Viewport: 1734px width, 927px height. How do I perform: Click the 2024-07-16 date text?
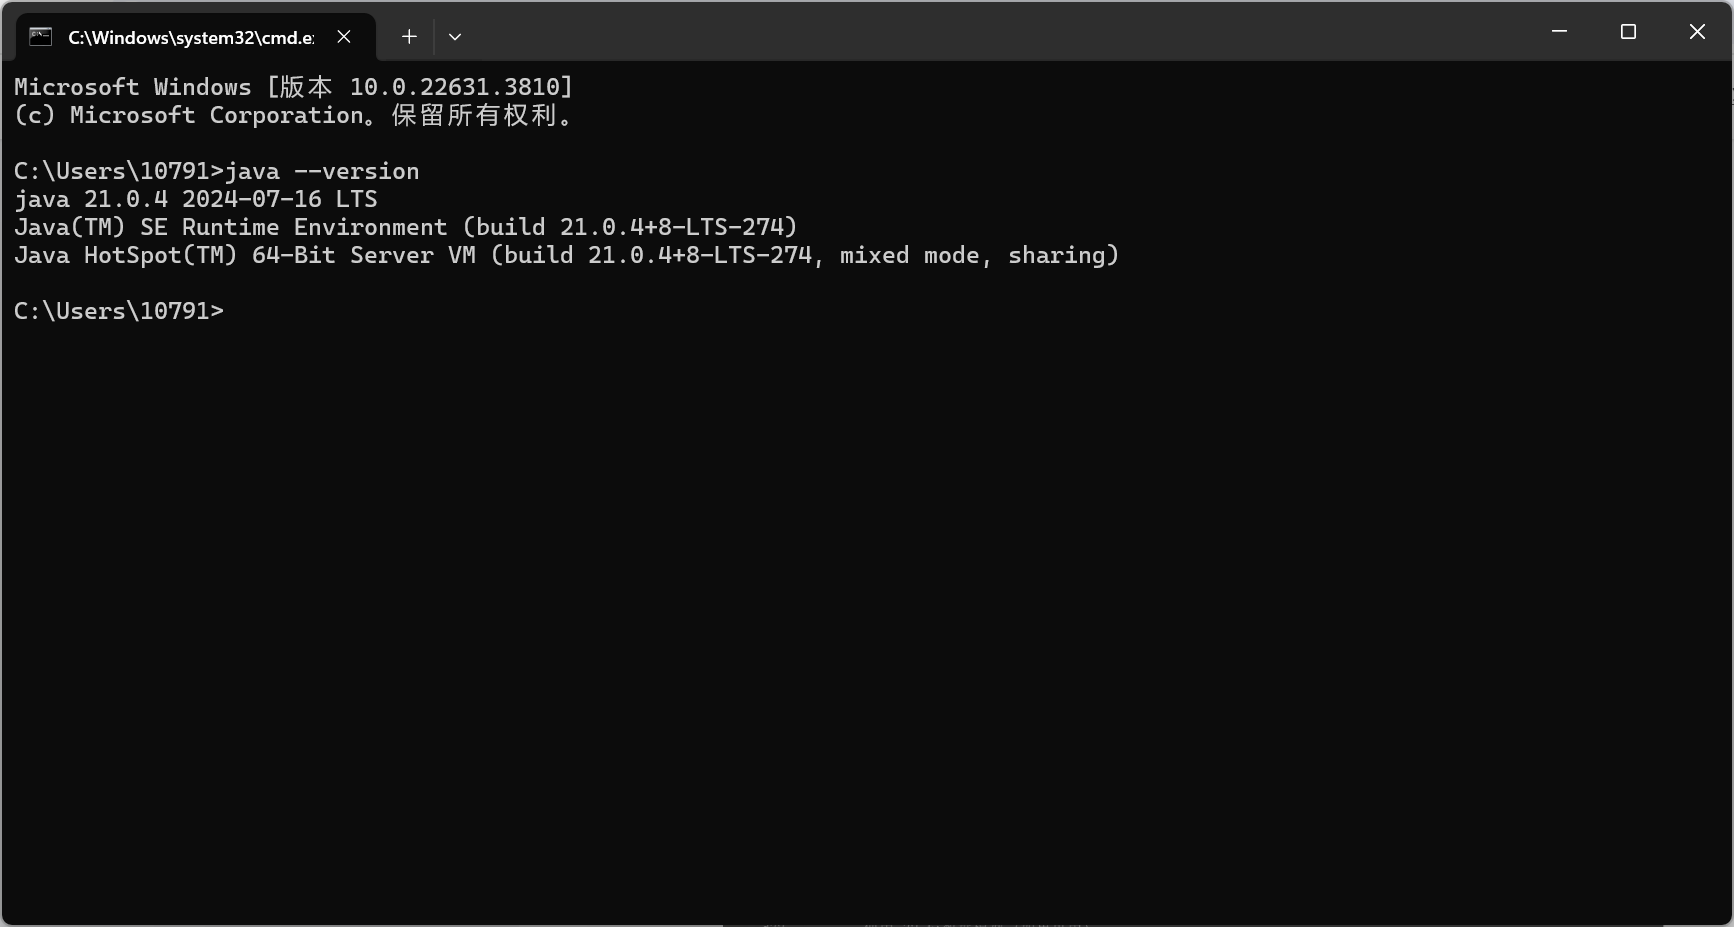tap(252, 199)
